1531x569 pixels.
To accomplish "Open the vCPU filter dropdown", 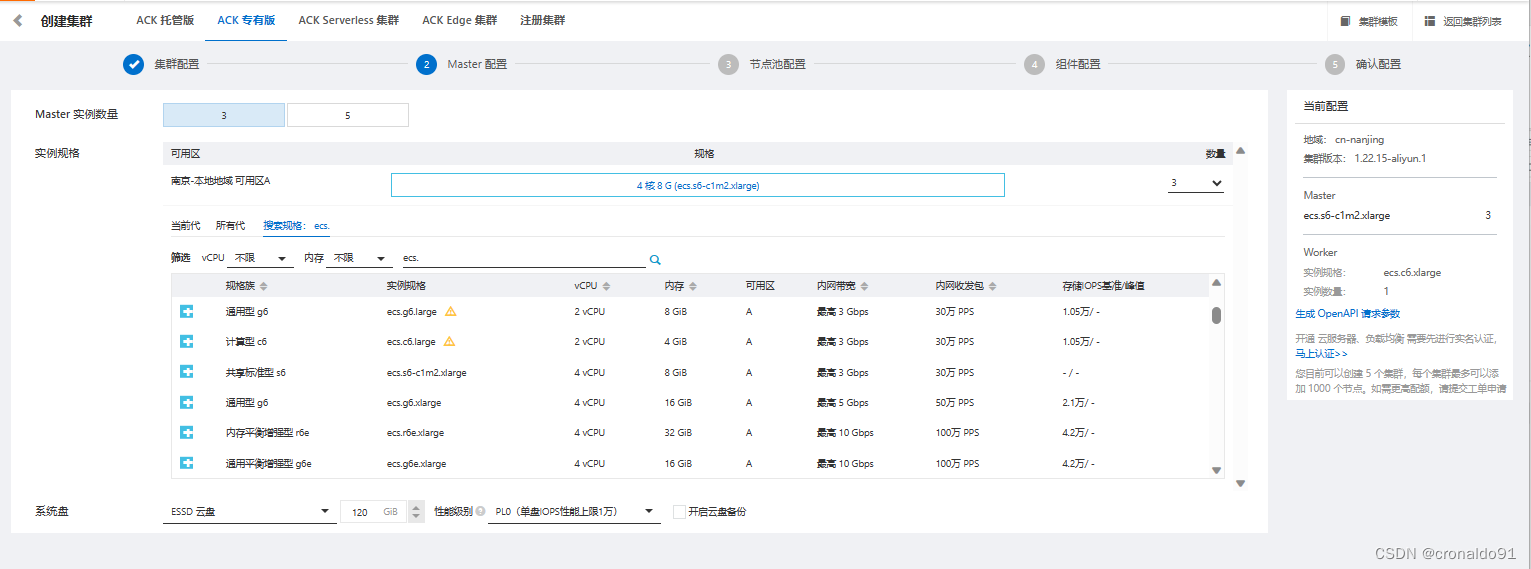I will click(x=260, y=258).
